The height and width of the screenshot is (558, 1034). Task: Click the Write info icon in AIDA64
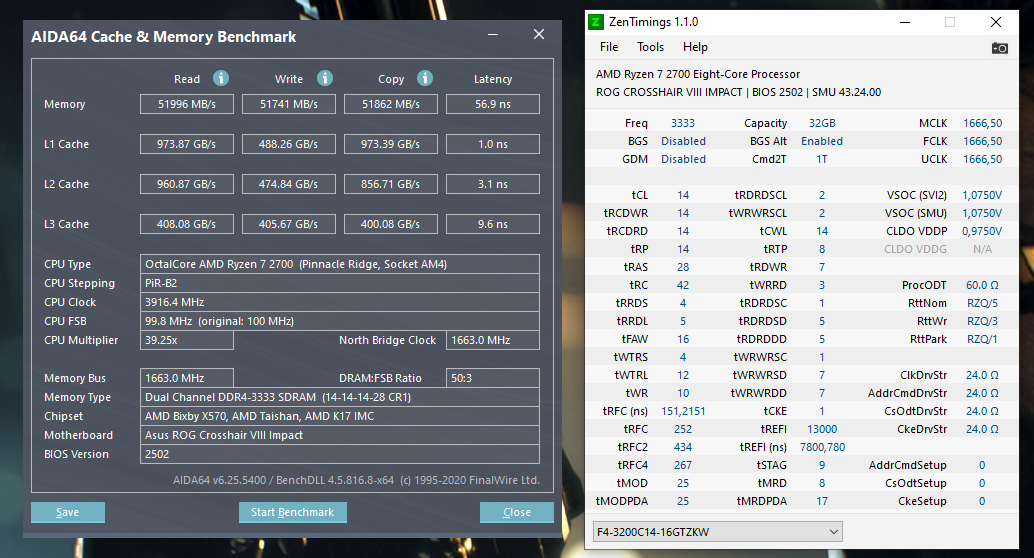tap(325, 78)
